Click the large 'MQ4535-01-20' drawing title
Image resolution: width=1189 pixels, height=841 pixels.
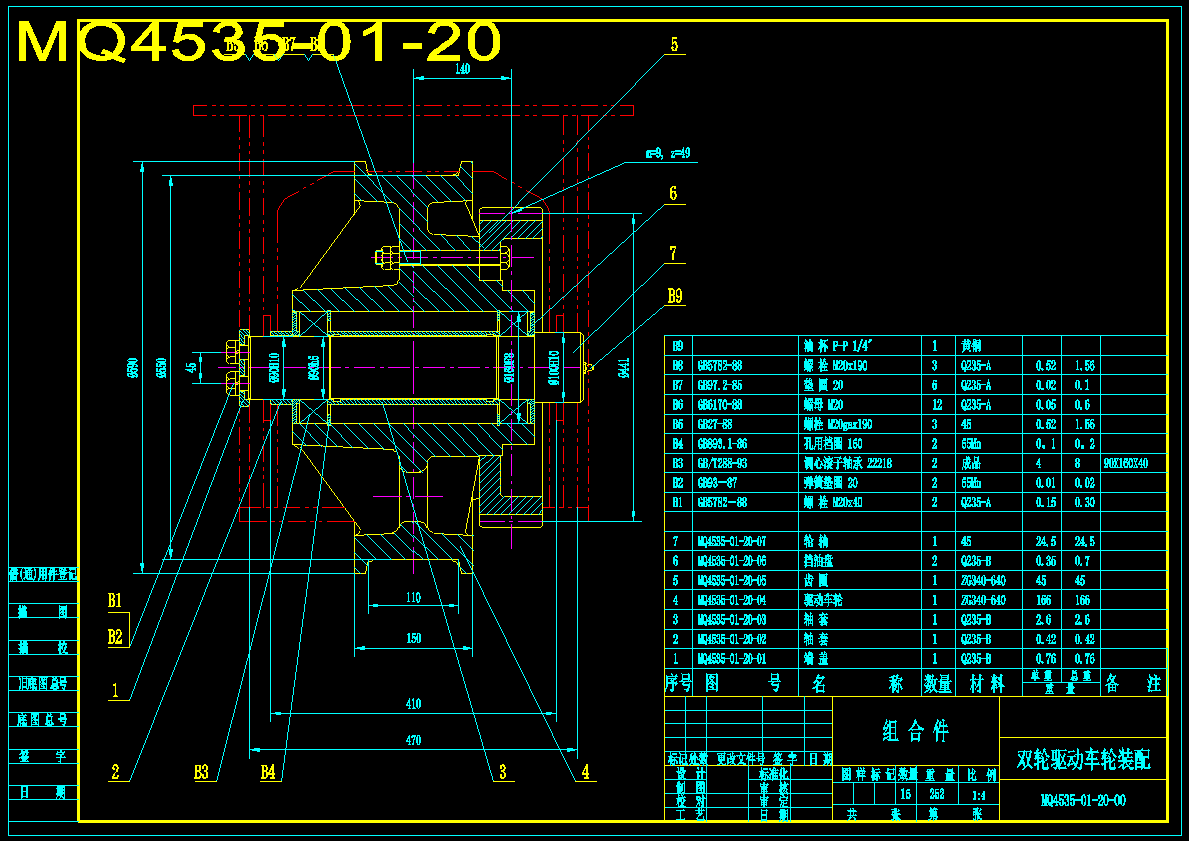[259, 41]
